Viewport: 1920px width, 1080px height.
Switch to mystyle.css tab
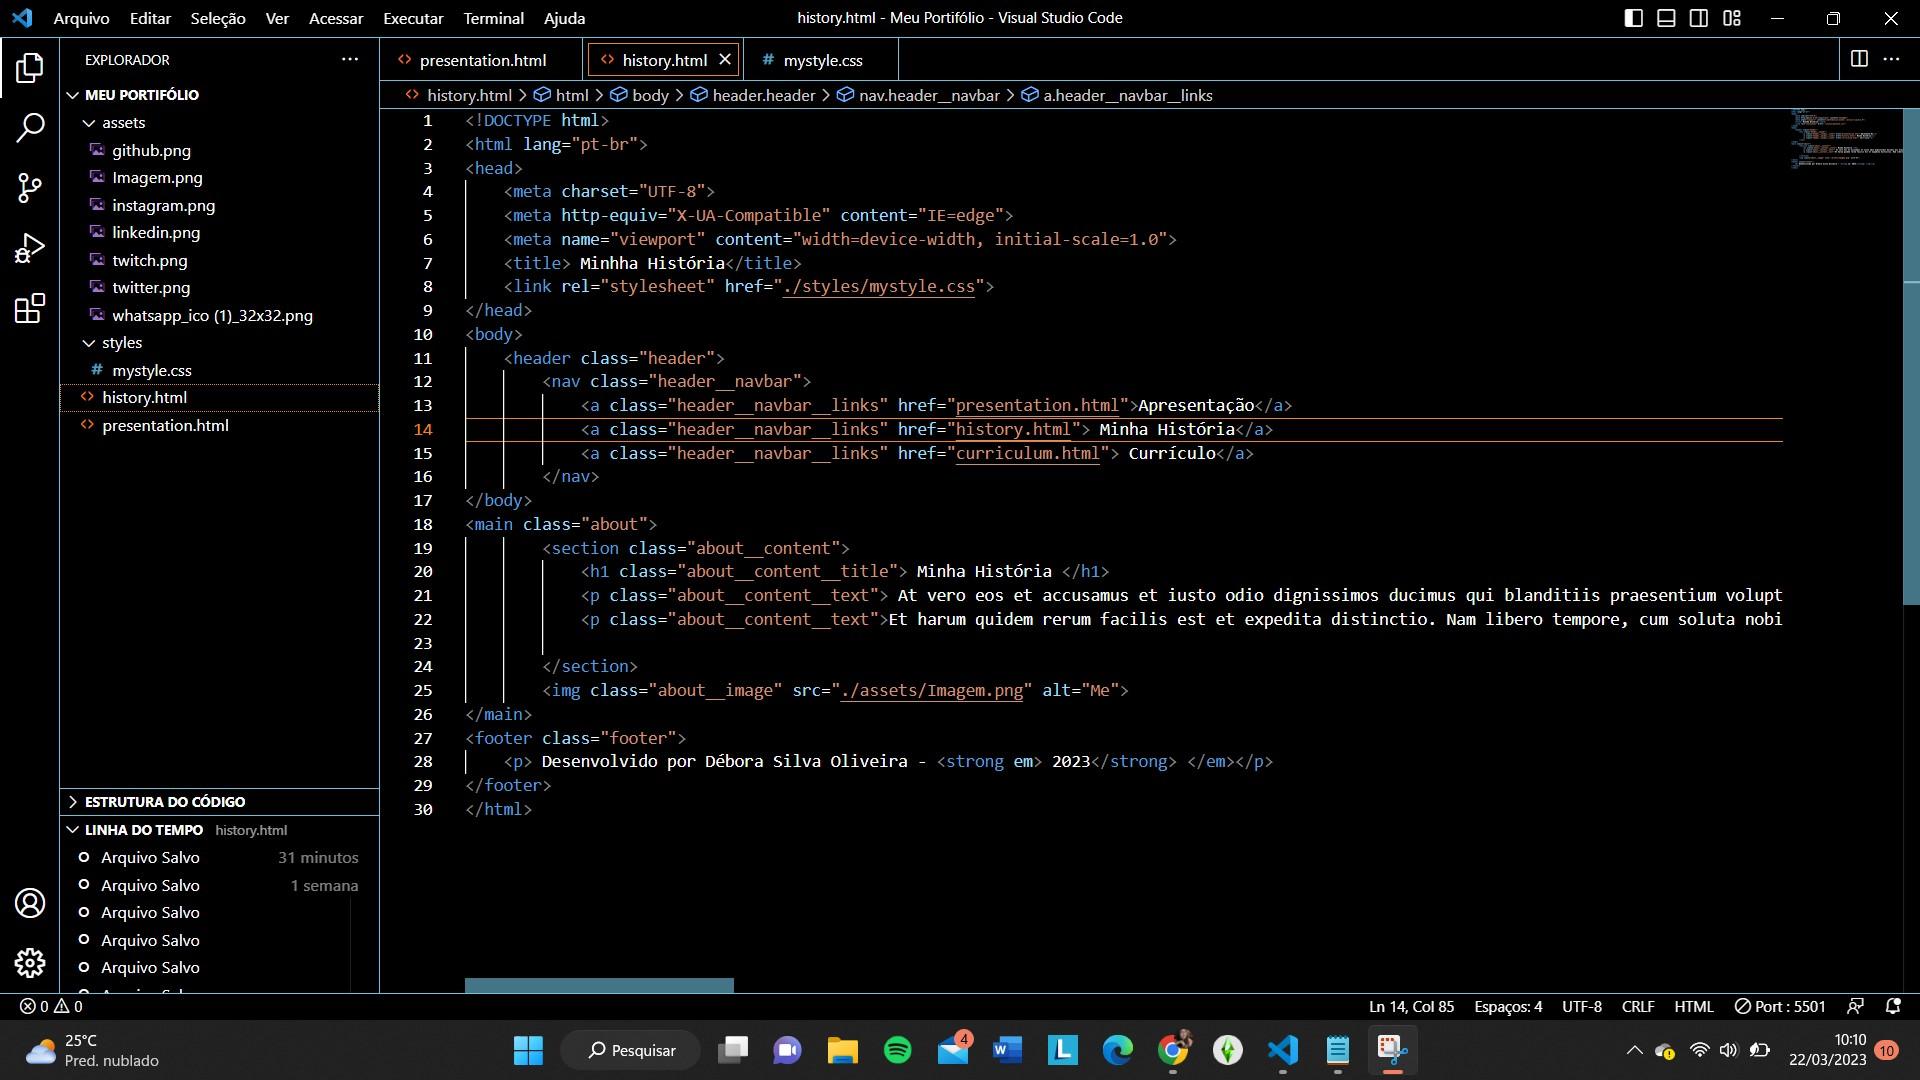(822, 60)
